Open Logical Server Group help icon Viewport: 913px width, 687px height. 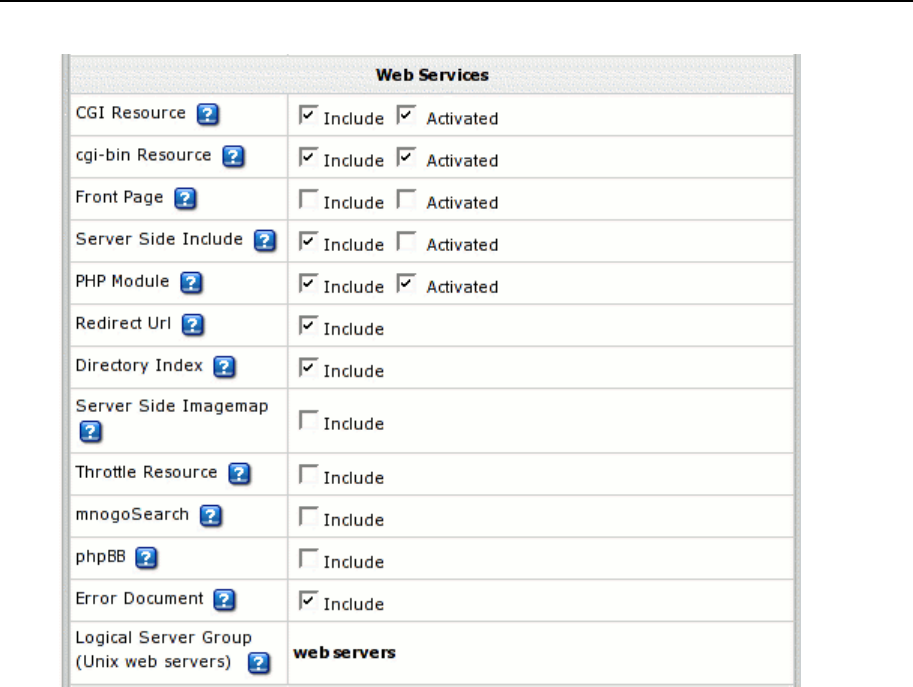pos(259,663)
